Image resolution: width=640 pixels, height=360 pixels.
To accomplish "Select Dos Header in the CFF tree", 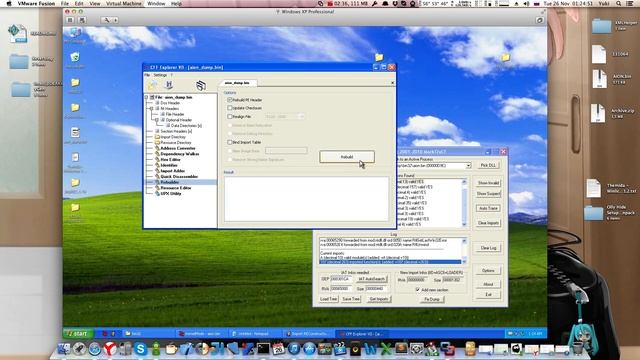I will pos(170,103).
